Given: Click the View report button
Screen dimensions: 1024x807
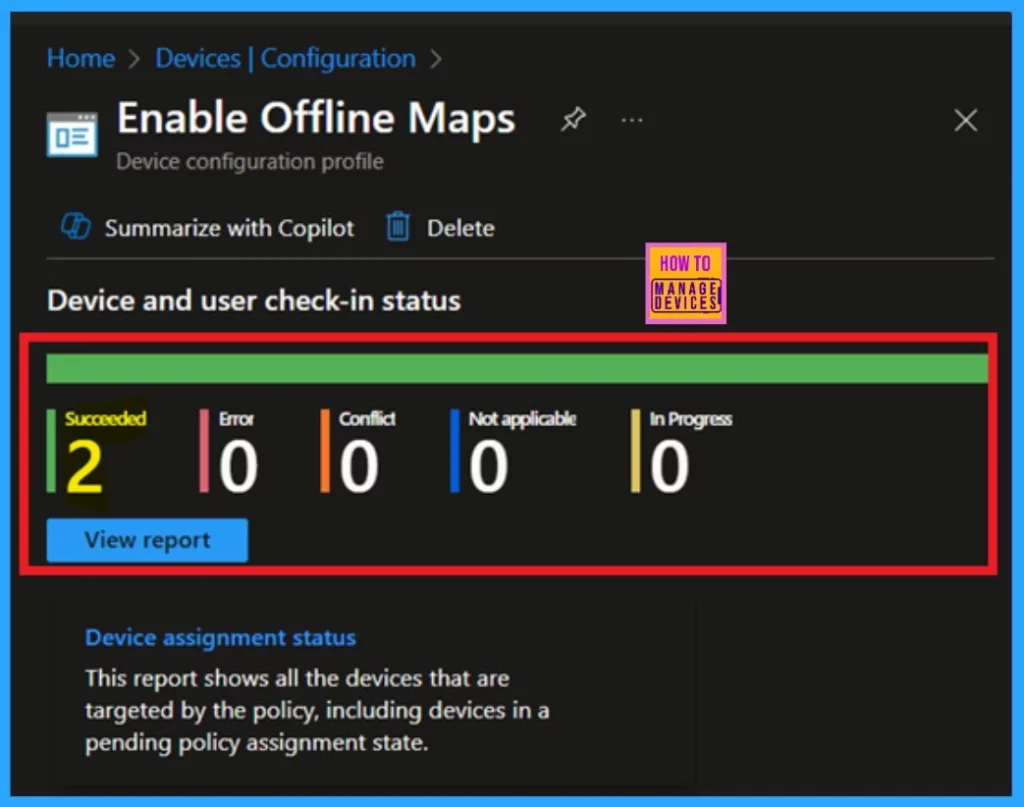Looking at the screenshot, I should point(148,540).
